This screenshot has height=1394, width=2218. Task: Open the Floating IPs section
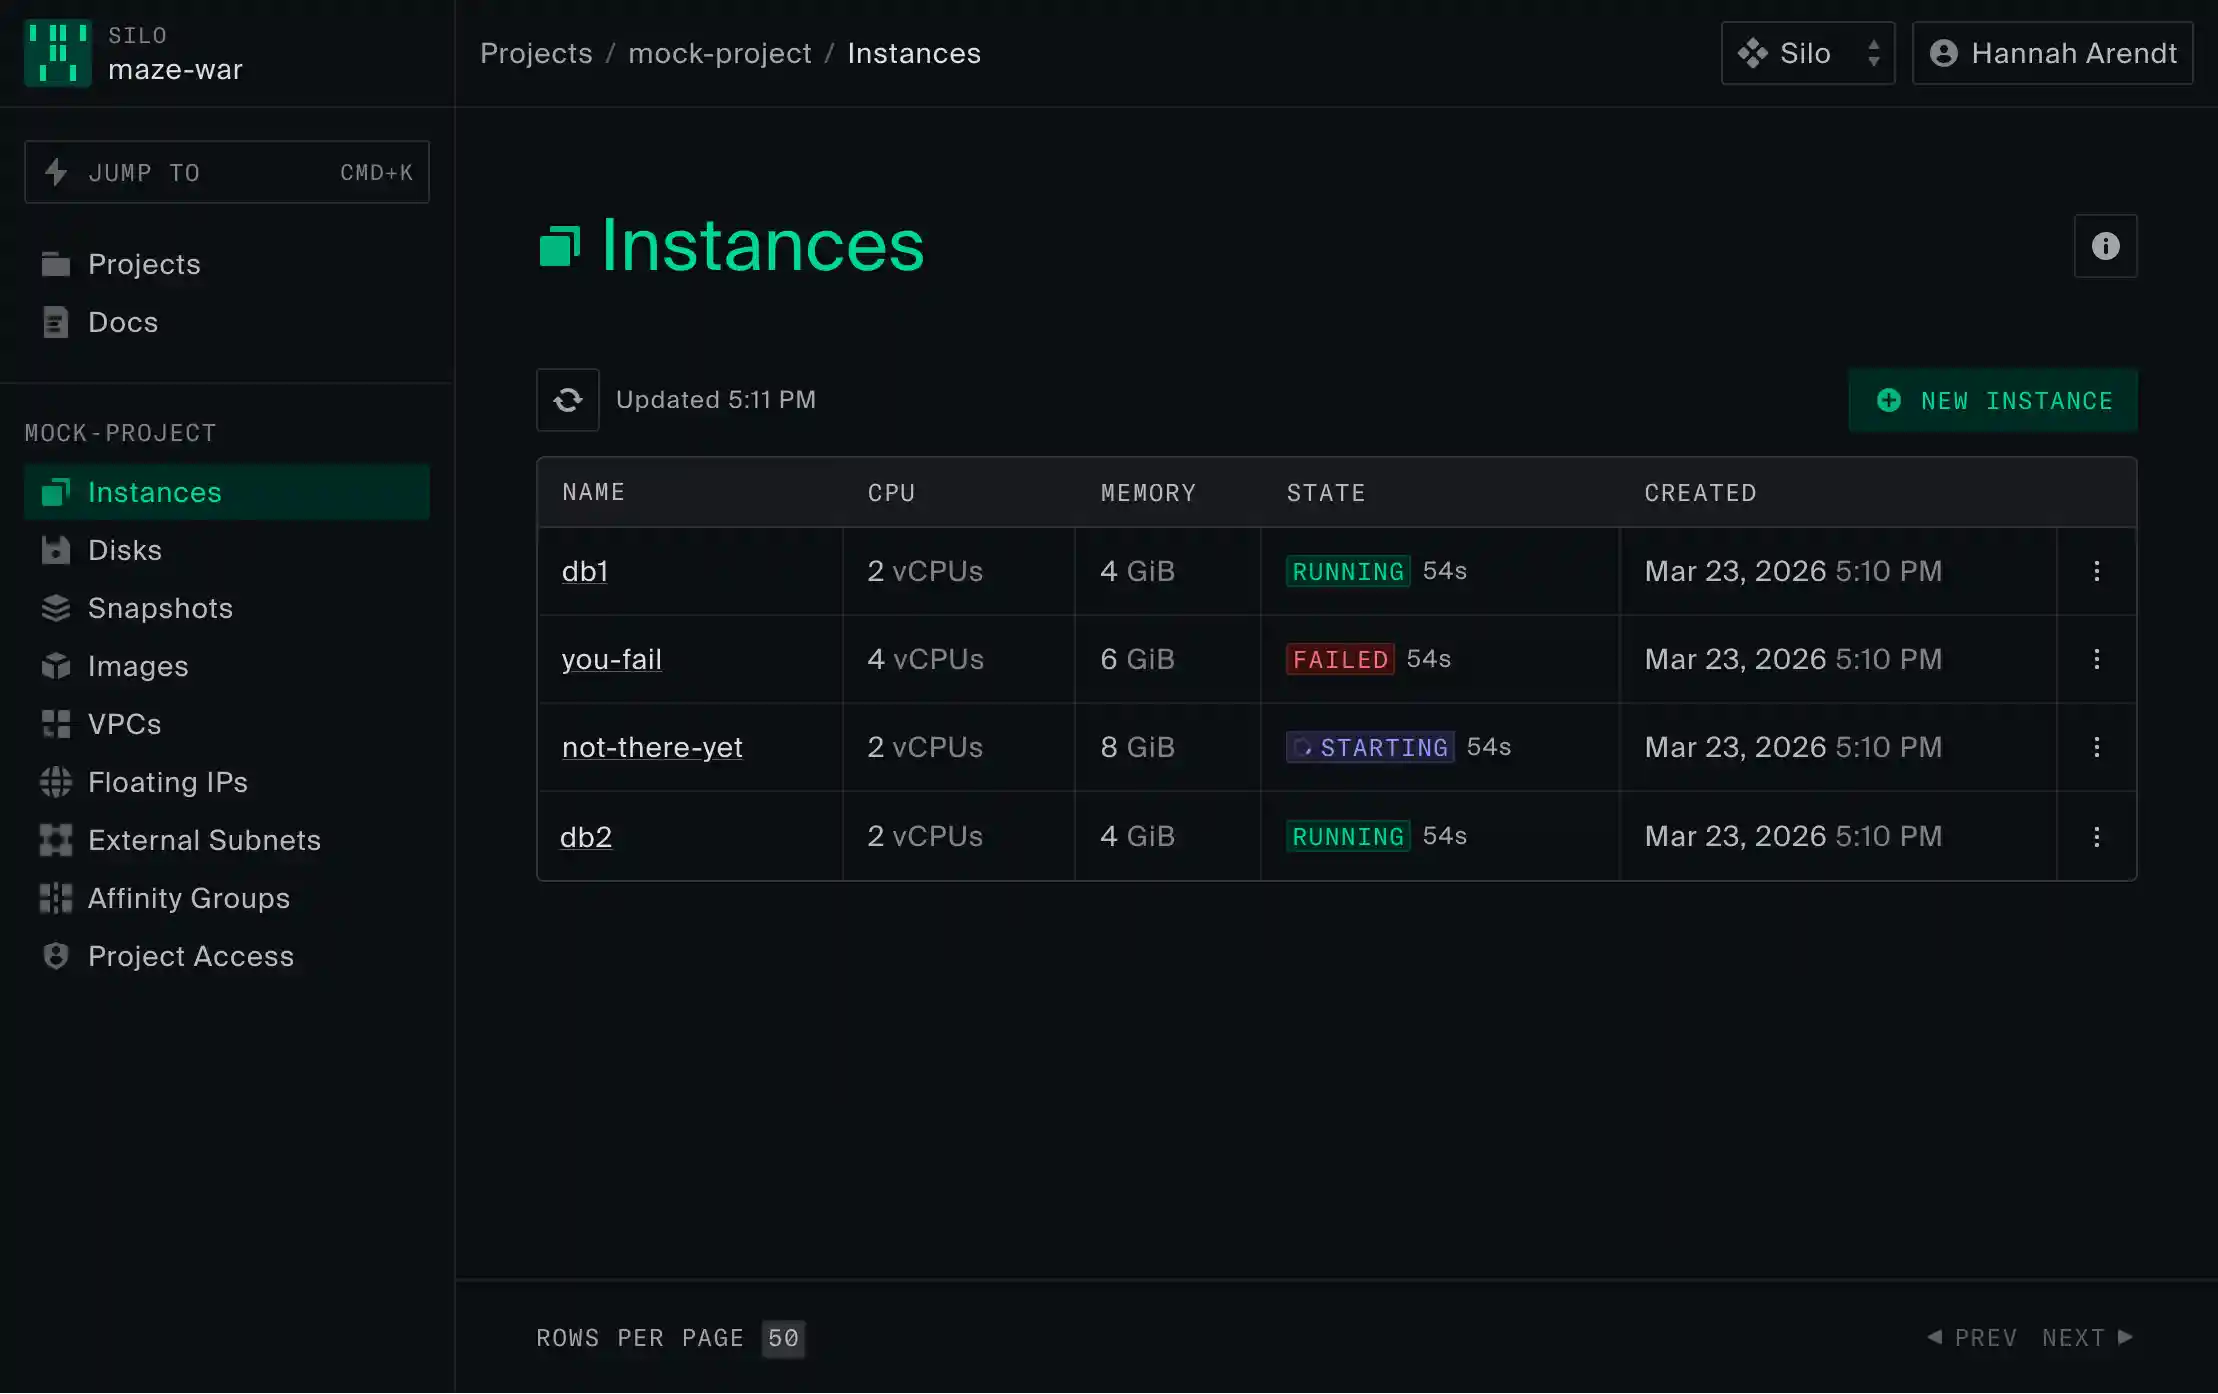(x=167, y=782)
